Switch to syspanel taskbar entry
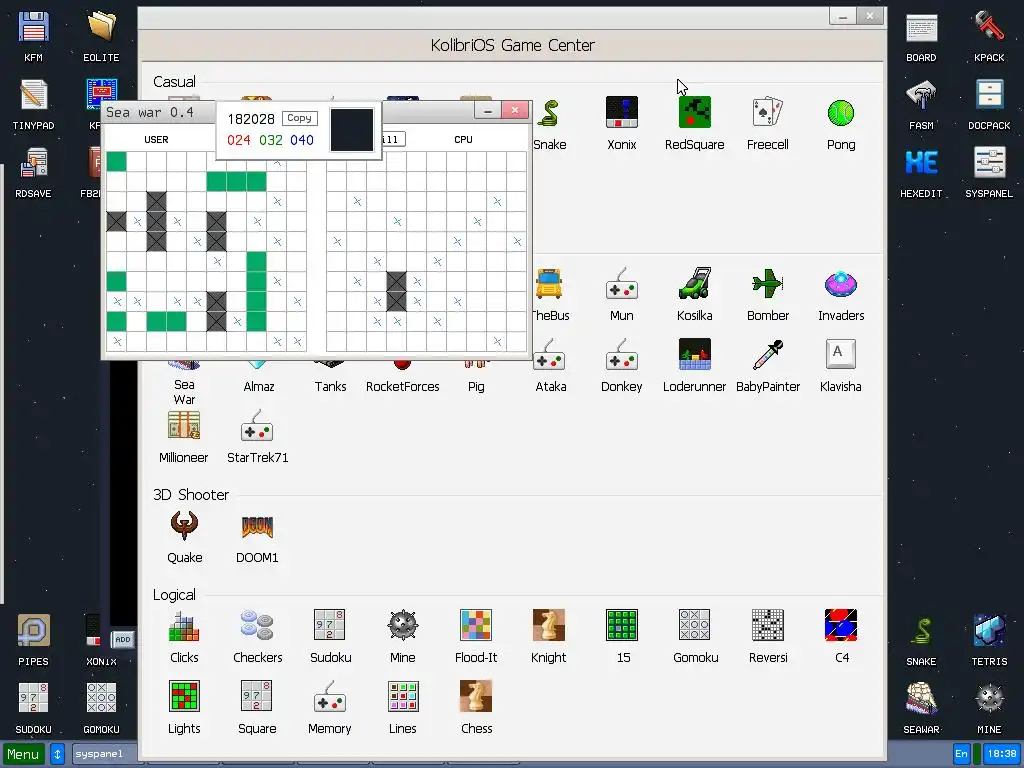Image resolution: width=1024 pixels, height=768 pixels. [x=103, y=754]
